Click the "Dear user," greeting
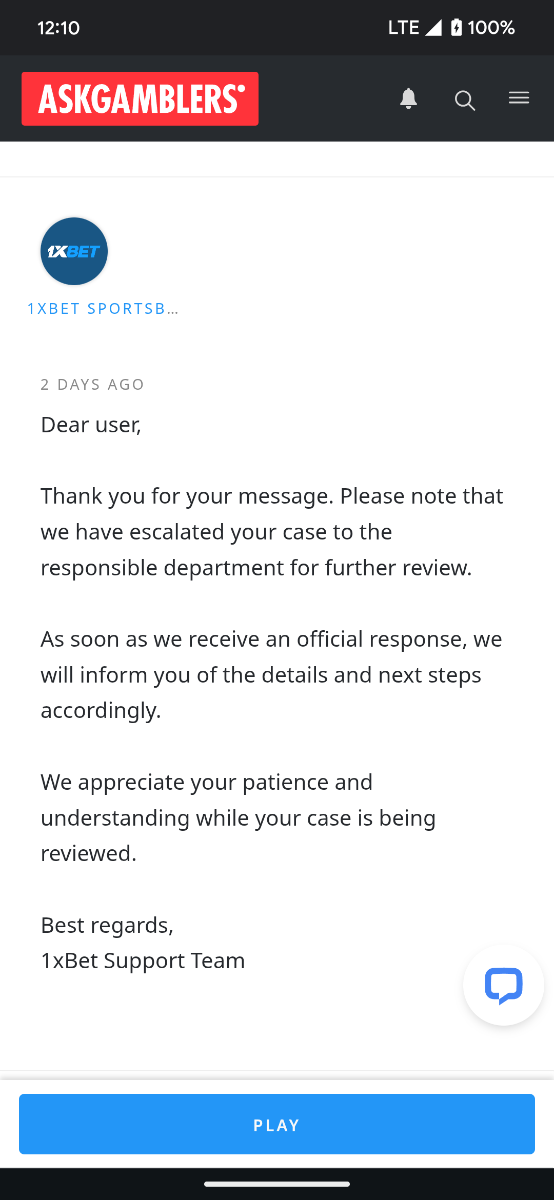Screen dimensions: 554x1200 tap(91, 424)
